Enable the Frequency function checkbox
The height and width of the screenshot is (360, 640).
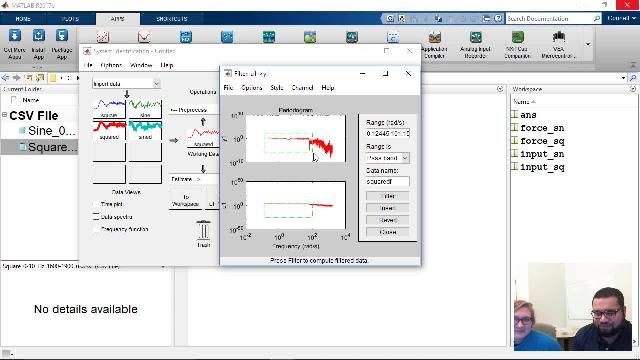click(x=96, y=229)
